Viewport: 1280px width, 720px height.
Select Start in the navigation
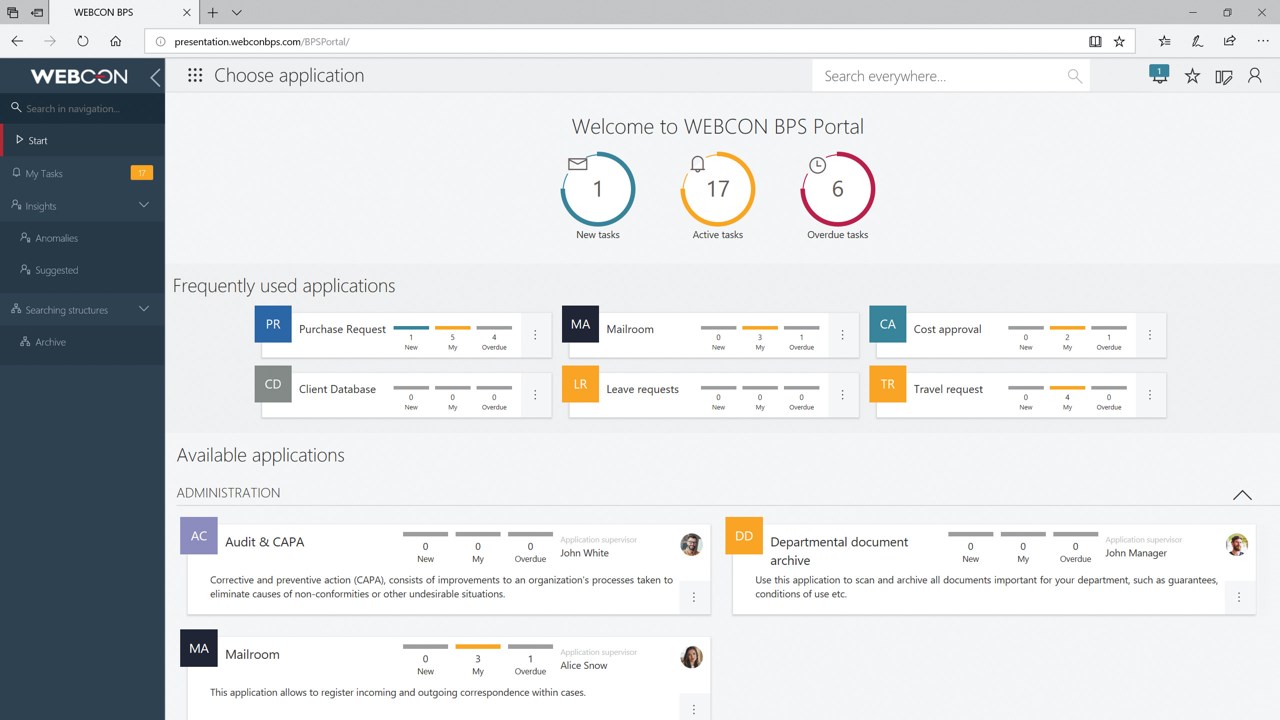pyautogui.click(x=83, y=140)
